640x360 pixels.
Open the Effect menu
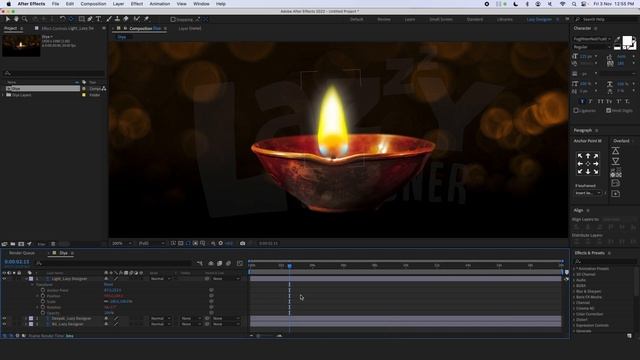tap(137, 4)
